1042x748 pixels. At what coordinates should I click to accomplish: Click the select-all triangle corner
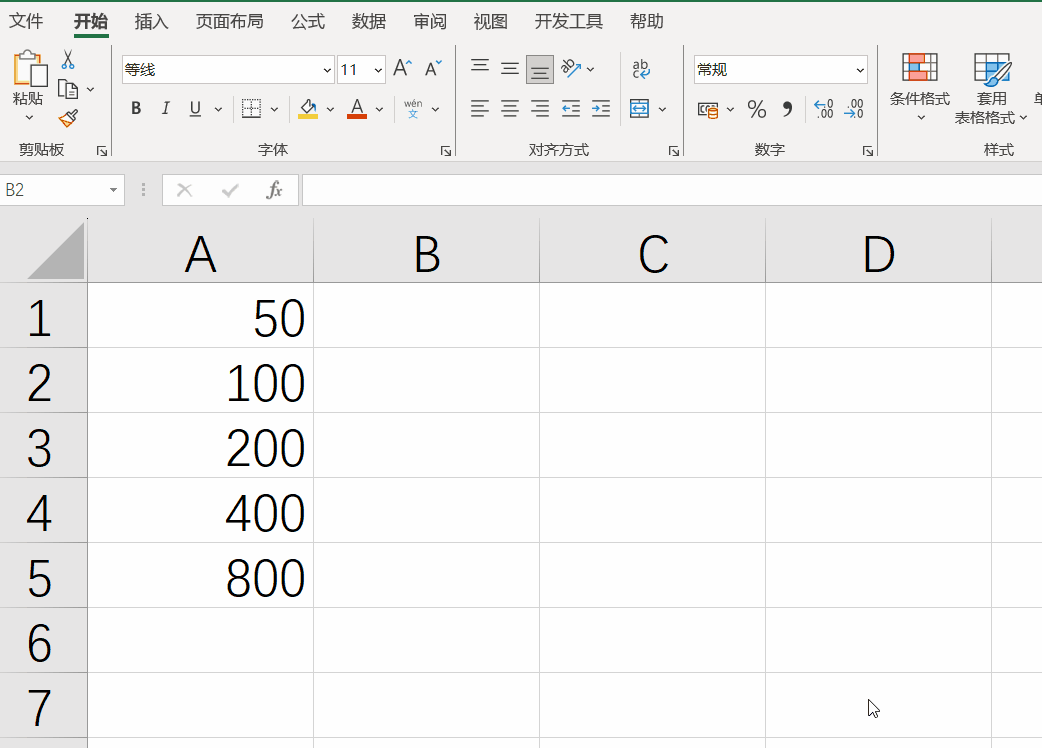tap(56, 251)
